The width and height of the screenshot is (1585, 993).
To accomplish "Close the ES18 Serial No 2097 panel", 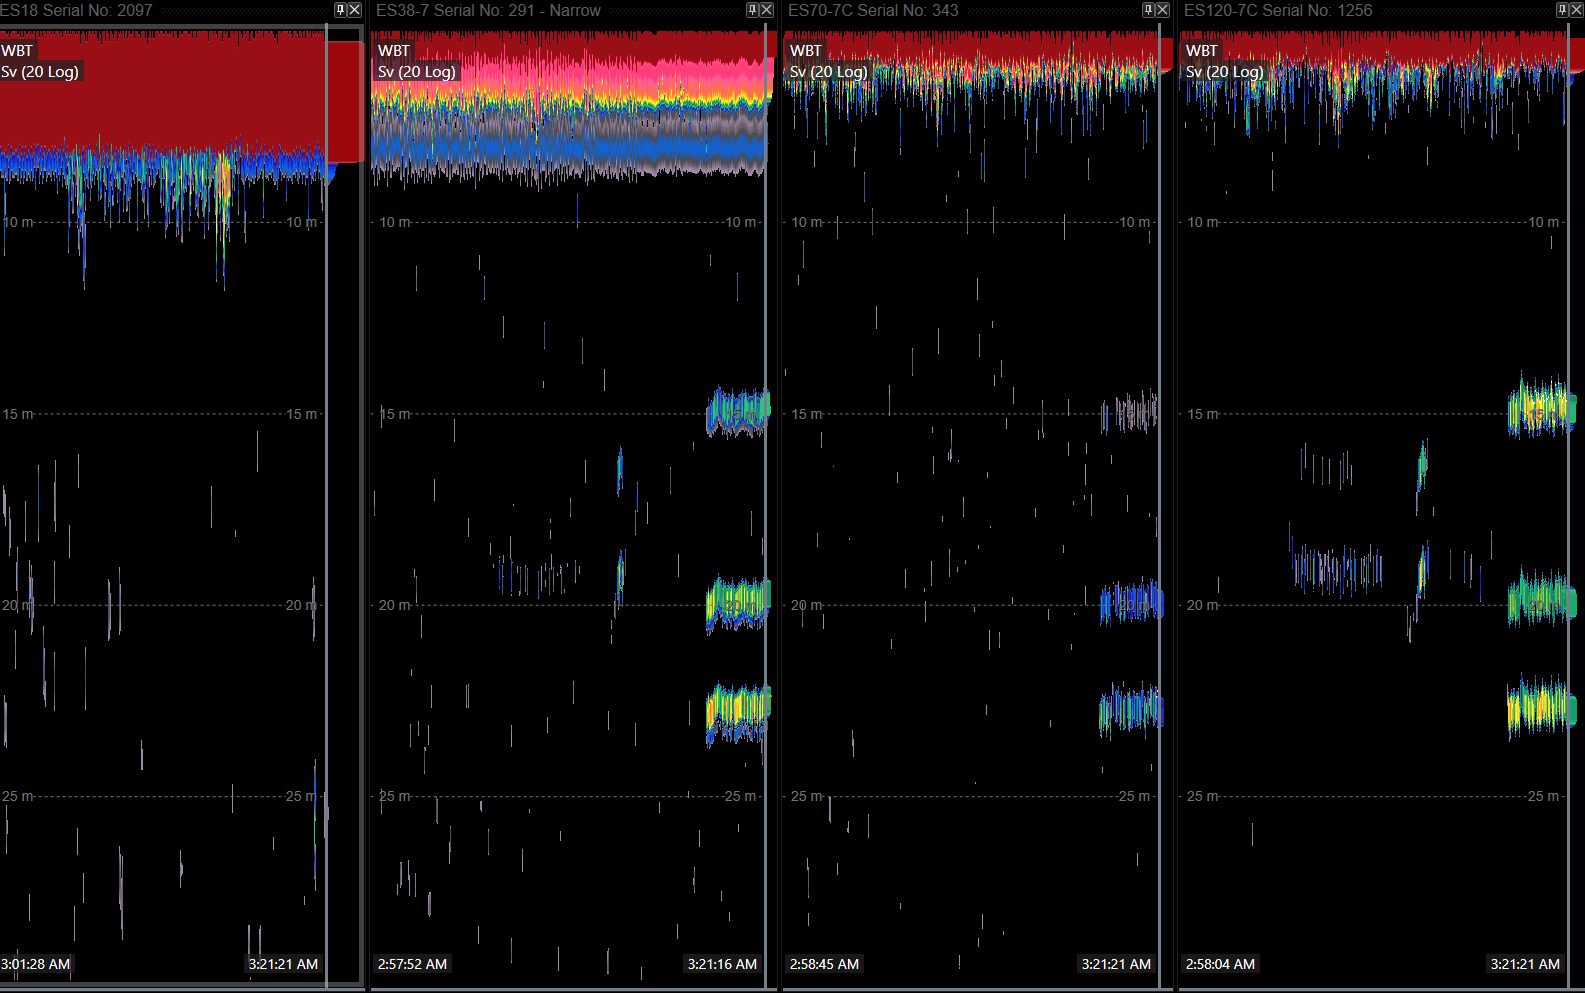I will 354,10.
